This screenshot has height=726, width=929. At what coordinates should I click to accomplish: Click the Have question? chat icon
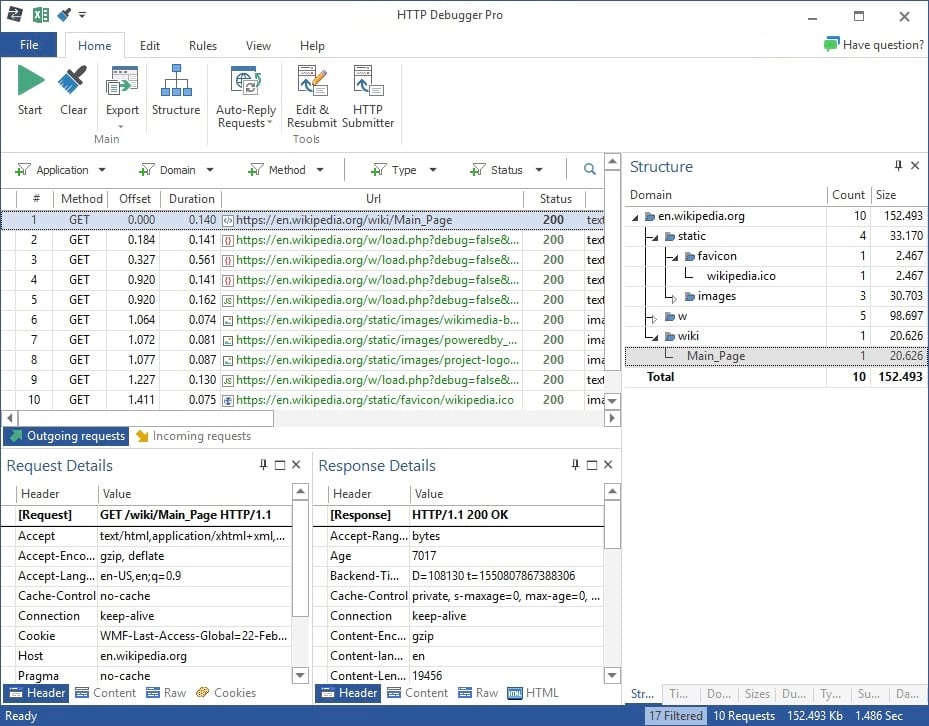pos(831,44)
